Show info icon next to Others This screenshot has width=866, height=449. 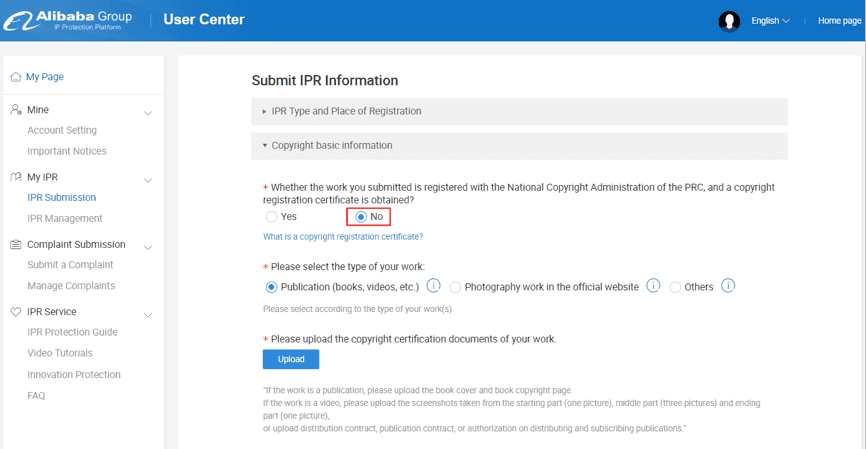[728, 286]
